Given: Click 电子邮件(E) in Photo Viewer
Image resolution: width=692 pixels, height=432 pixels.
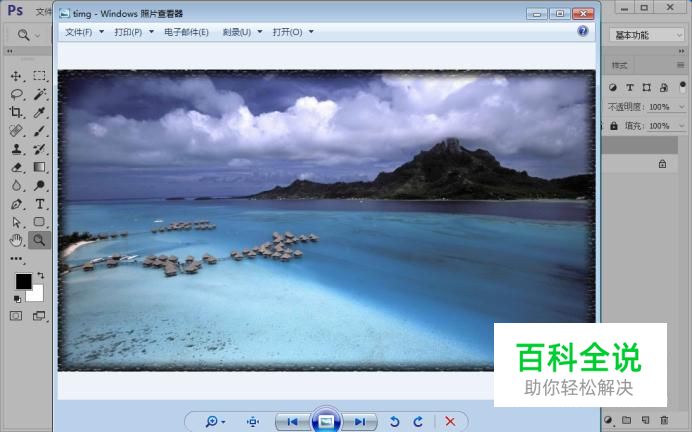Looking at the screenshot, I should tap(186, 32).
